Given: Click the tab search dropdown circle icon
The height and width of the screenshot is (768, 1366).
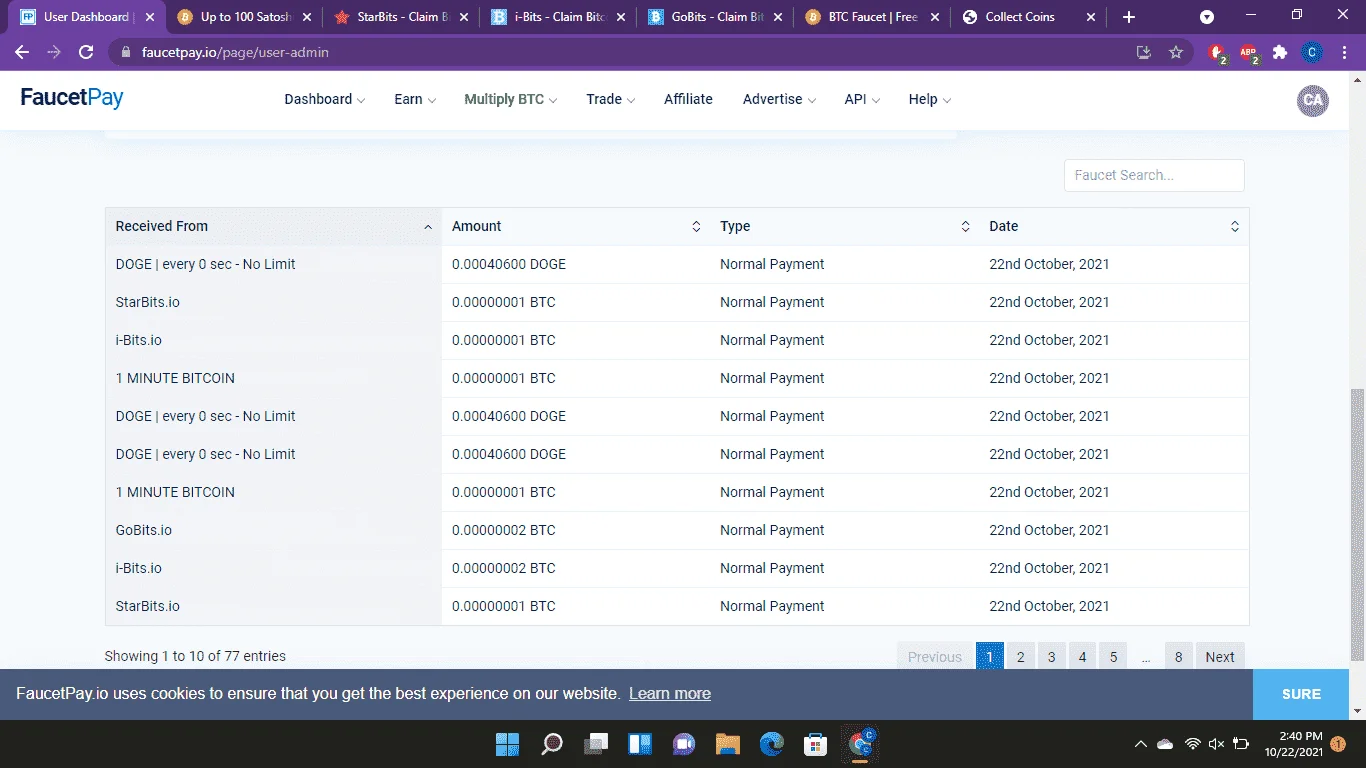Looking at the screenshot, I should pos(1207,17).
